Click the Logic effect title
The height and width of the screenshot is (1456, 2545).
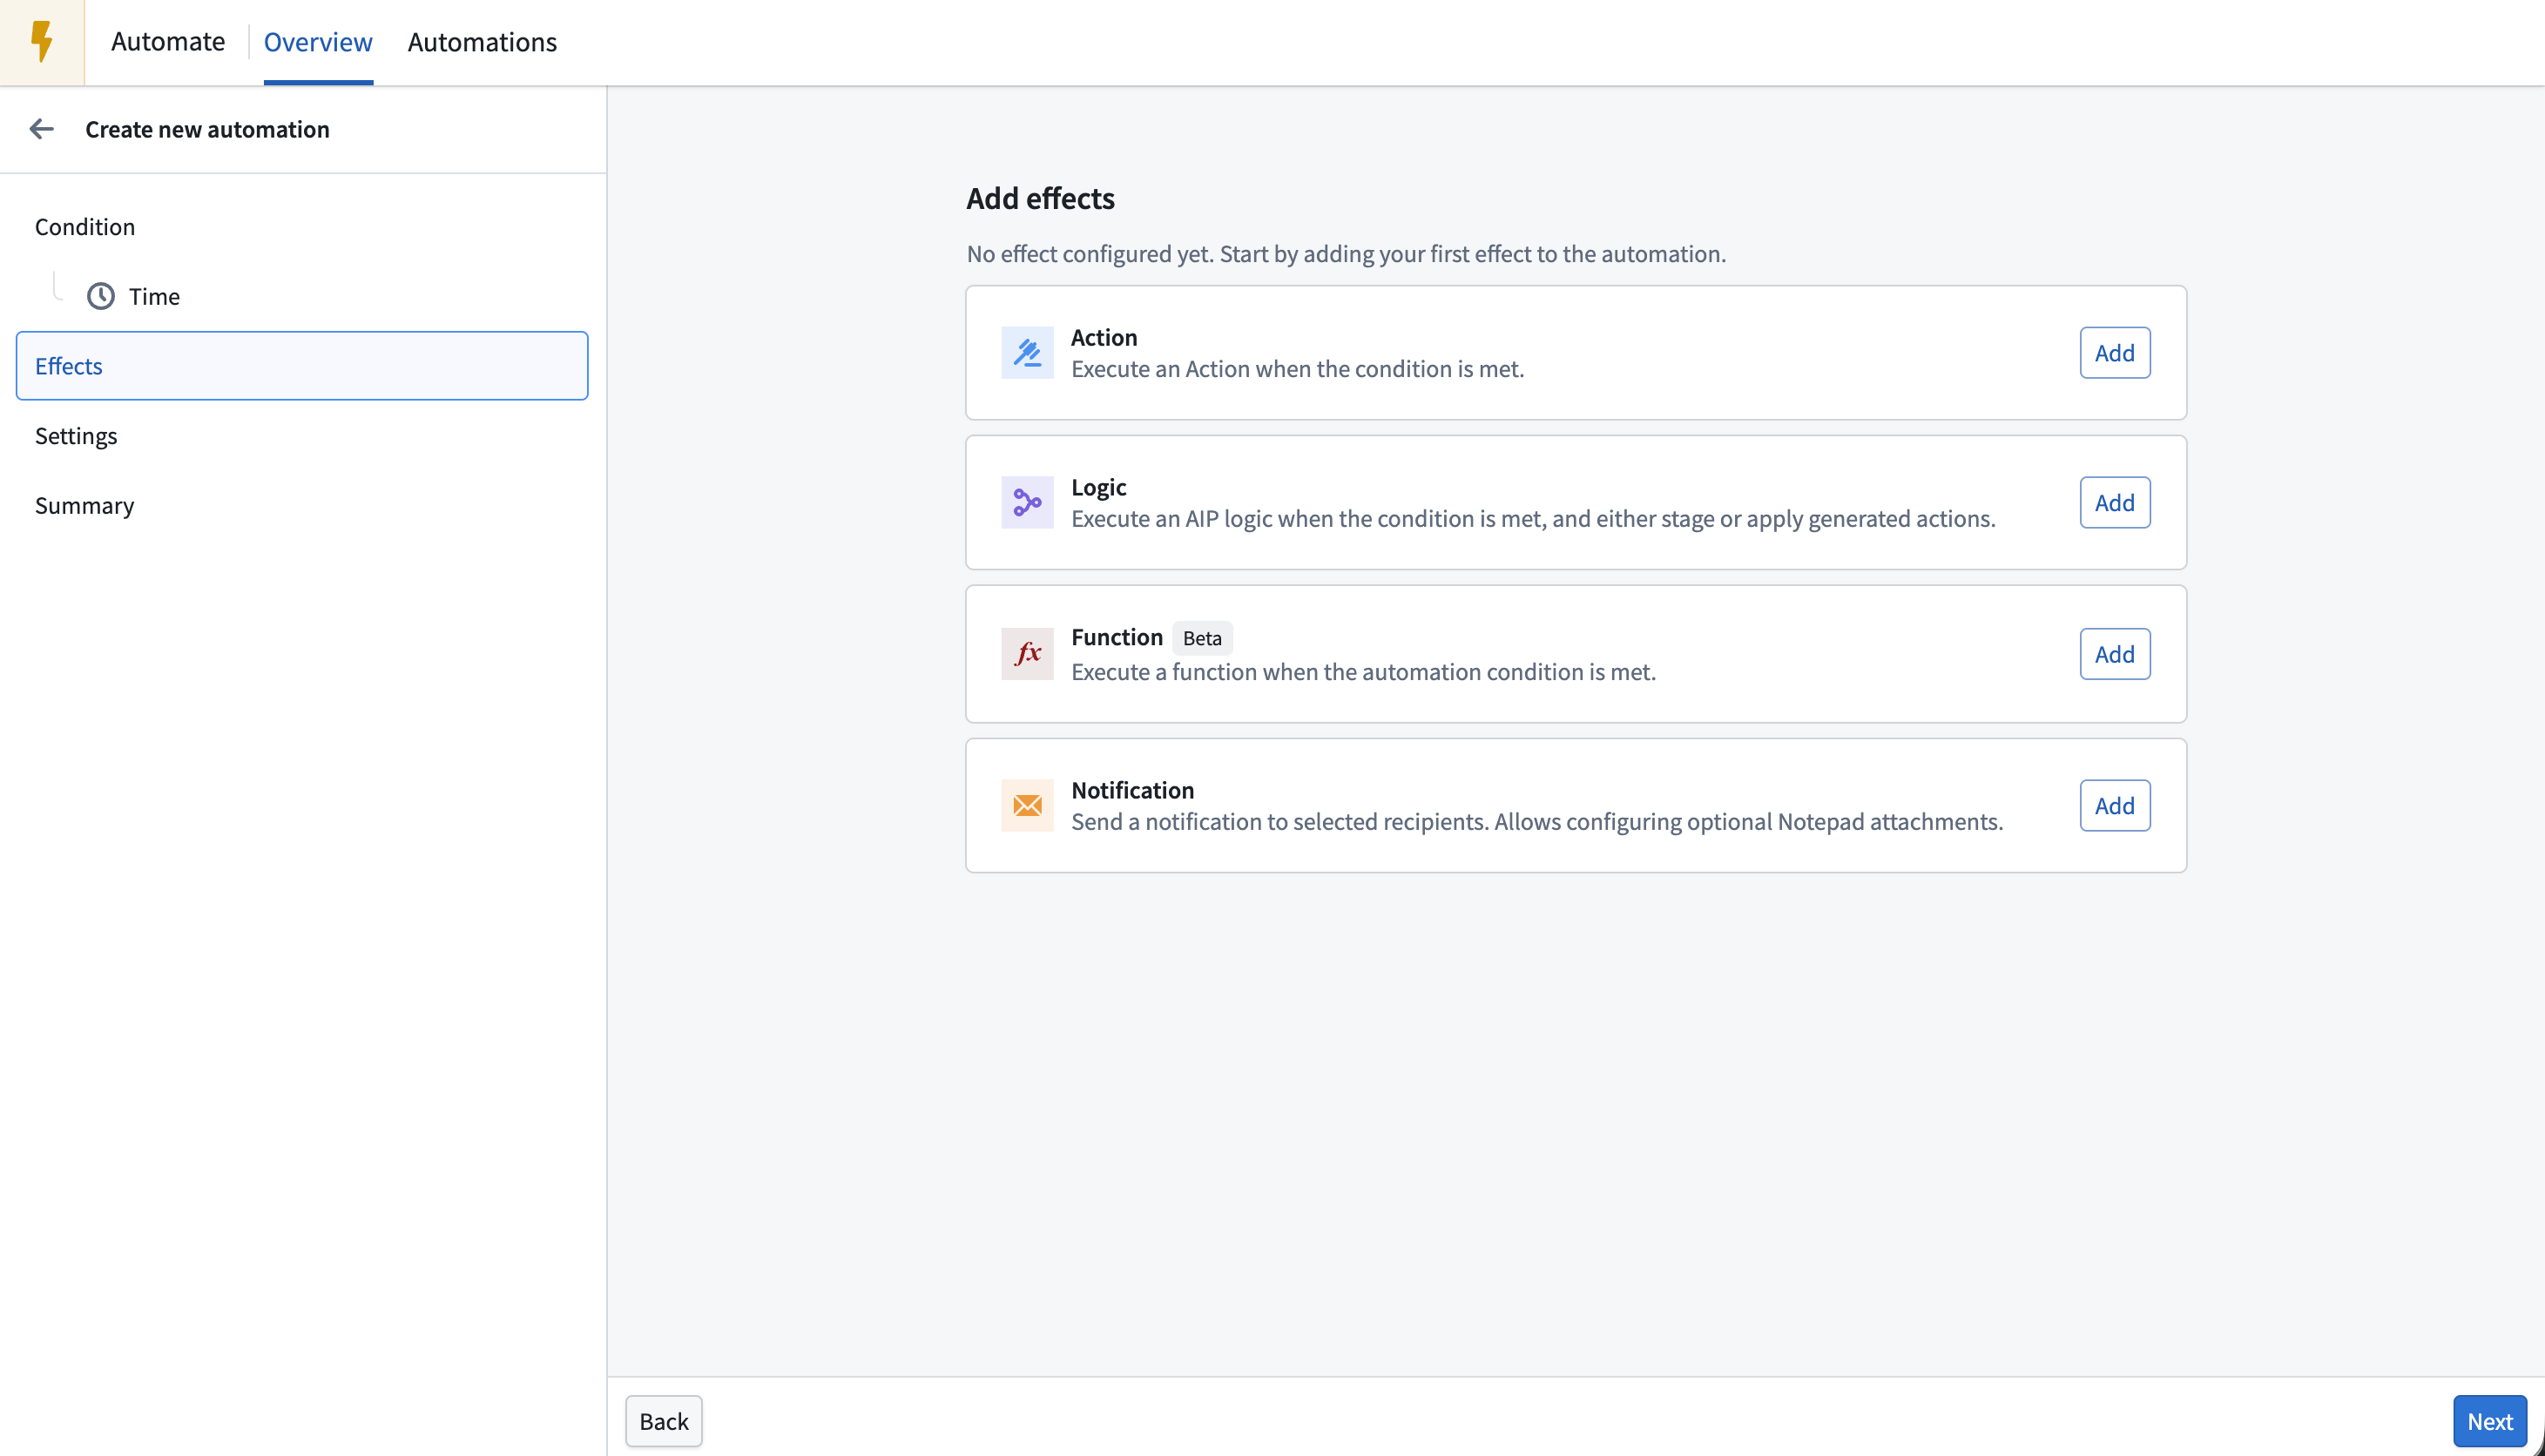click(1098, 487)
